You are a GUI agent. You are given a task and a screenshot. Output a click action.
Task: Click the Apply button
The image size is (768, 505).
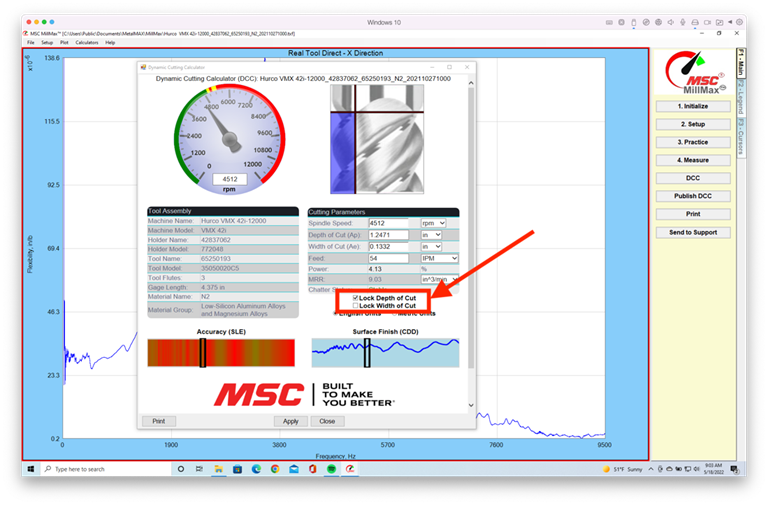(x=290, y=421)
